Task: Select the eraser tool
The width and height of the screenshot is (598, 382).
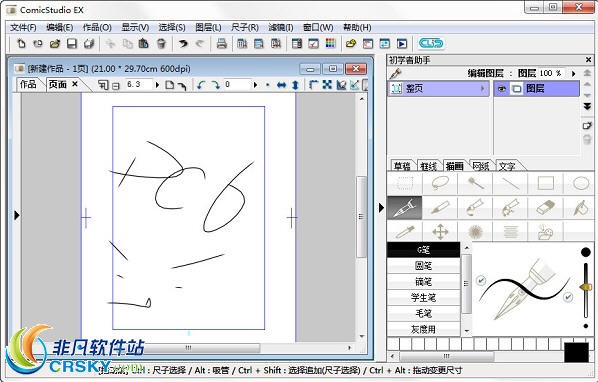Action: tap(545, 208)
